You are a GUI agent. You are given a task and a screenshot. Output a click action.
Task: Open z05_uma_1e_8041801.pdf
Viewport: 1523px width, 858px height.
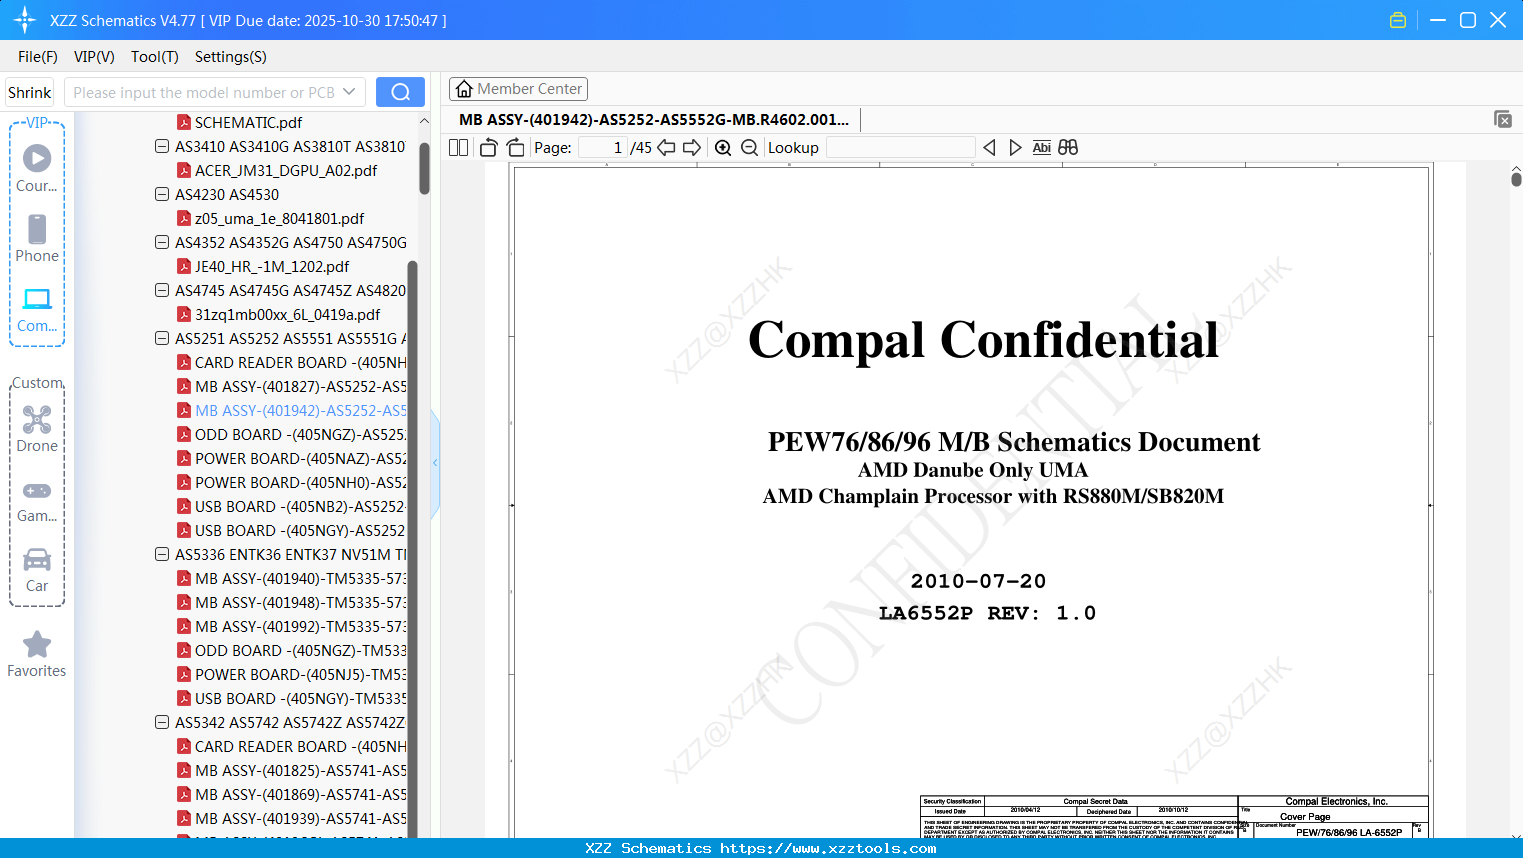279,218
